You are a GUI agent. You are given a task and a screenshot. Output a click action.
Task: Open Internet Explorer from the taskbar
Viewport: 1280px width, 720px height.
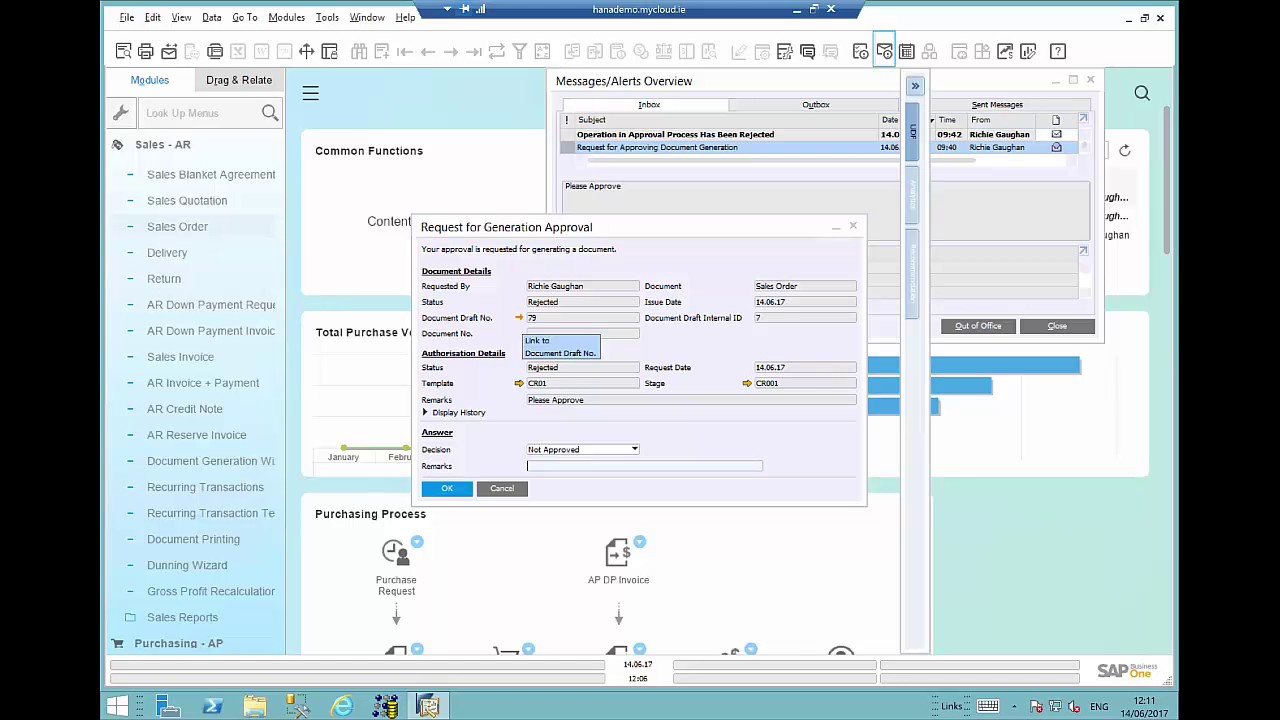[342, 707]
